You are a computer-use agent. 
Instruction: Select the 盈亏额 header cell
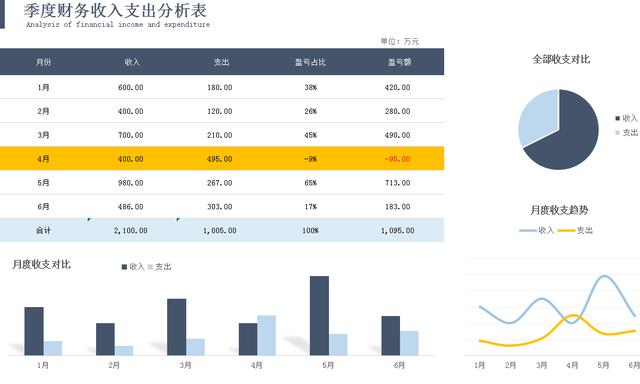[x=399, y=62]
